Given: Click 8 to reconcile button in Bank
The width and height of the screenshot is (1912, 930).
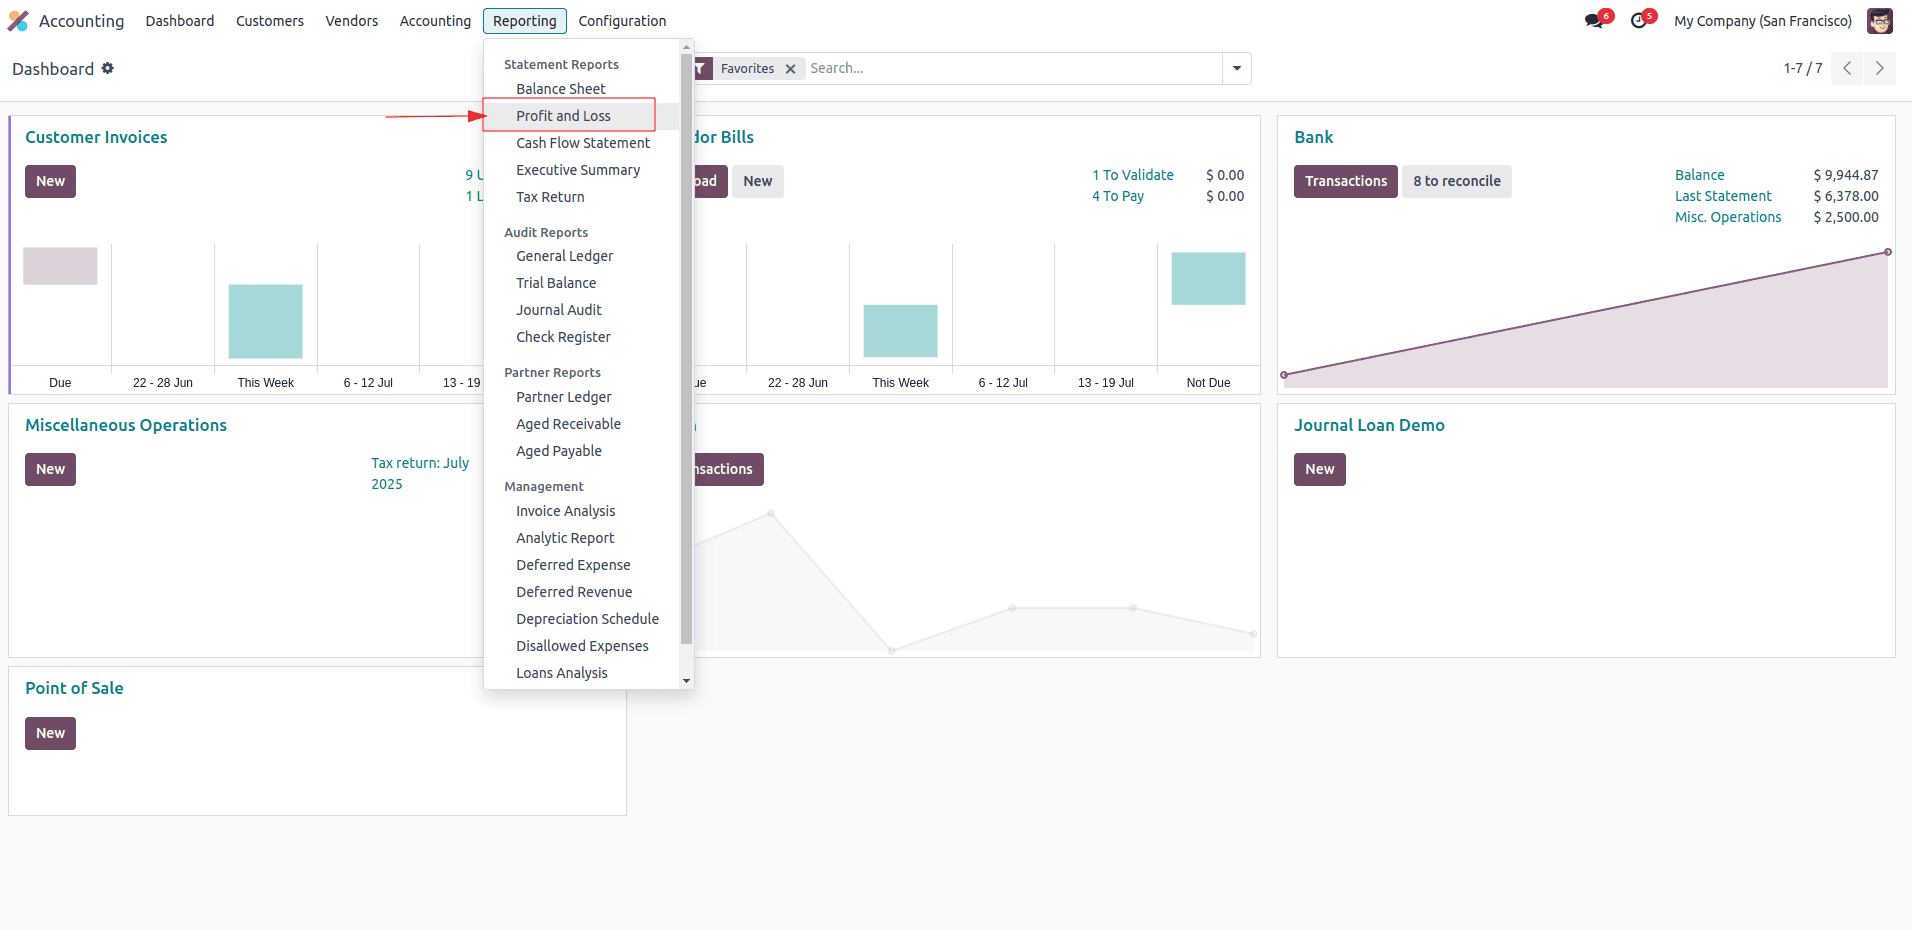Looking at the screenshot, I should tap(1456, 181).
